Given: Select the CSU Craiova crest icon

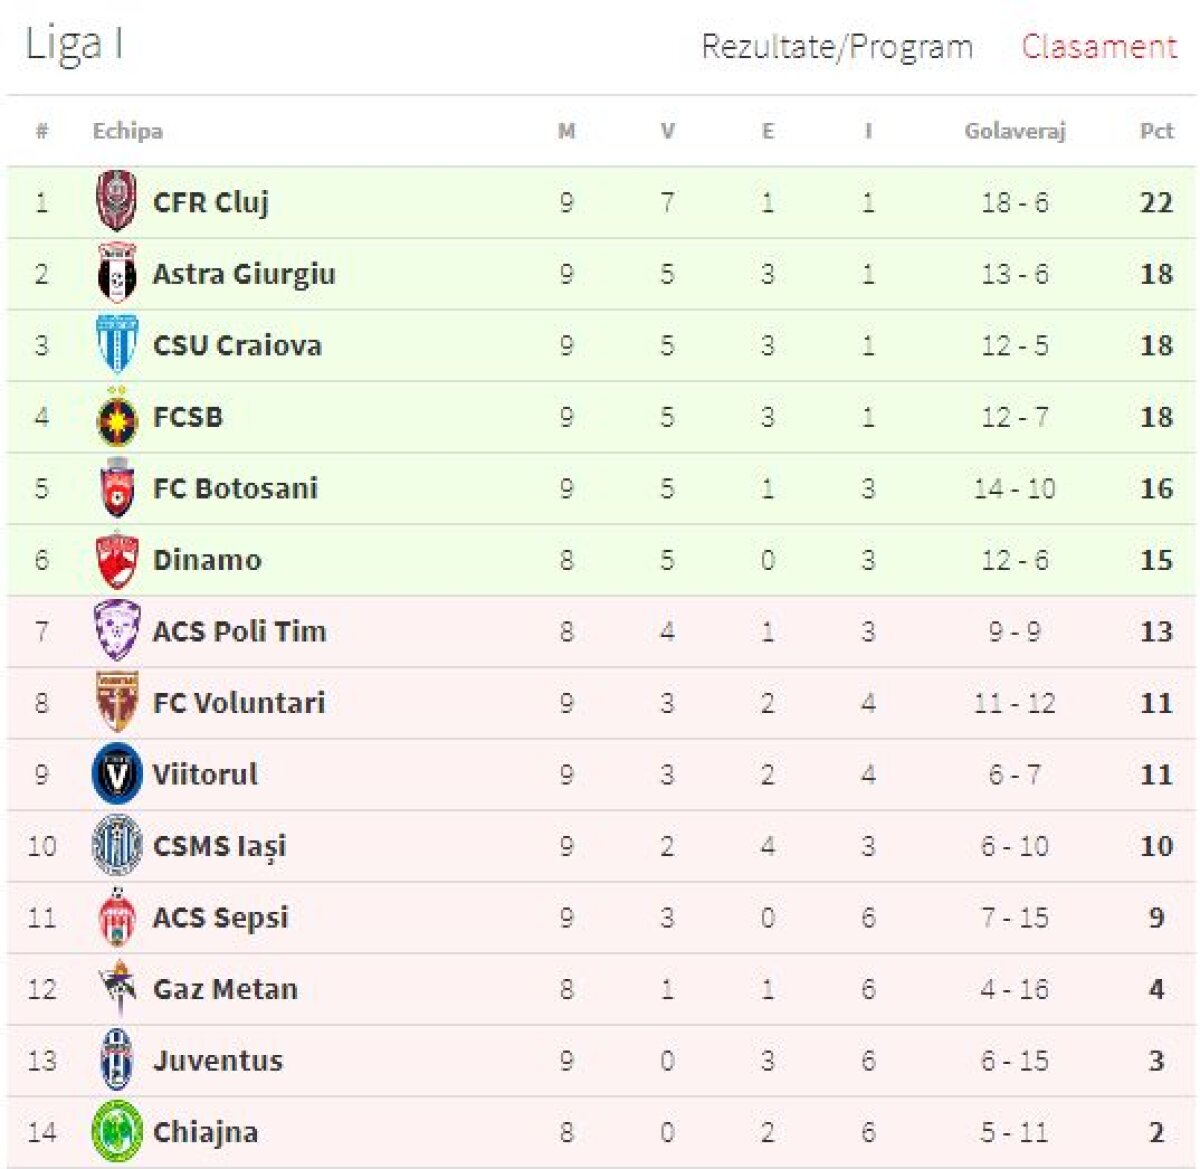Looking at the screenshot, I should tap(117, 345).
